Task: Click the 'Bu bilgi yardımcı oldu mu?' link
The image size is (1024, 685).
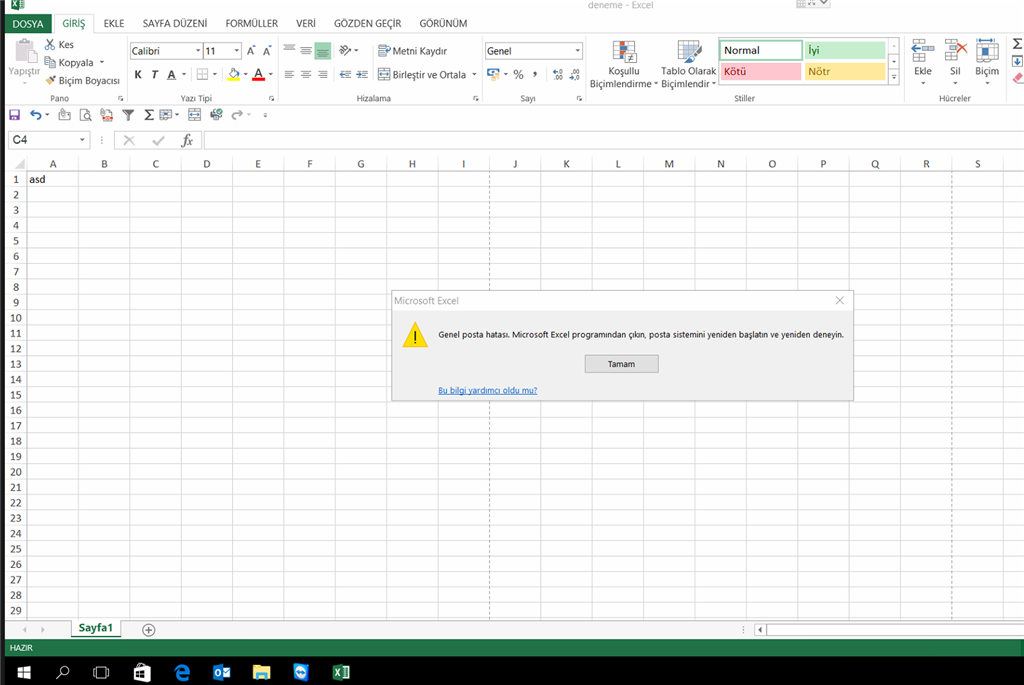Action: tap(487, 390)
